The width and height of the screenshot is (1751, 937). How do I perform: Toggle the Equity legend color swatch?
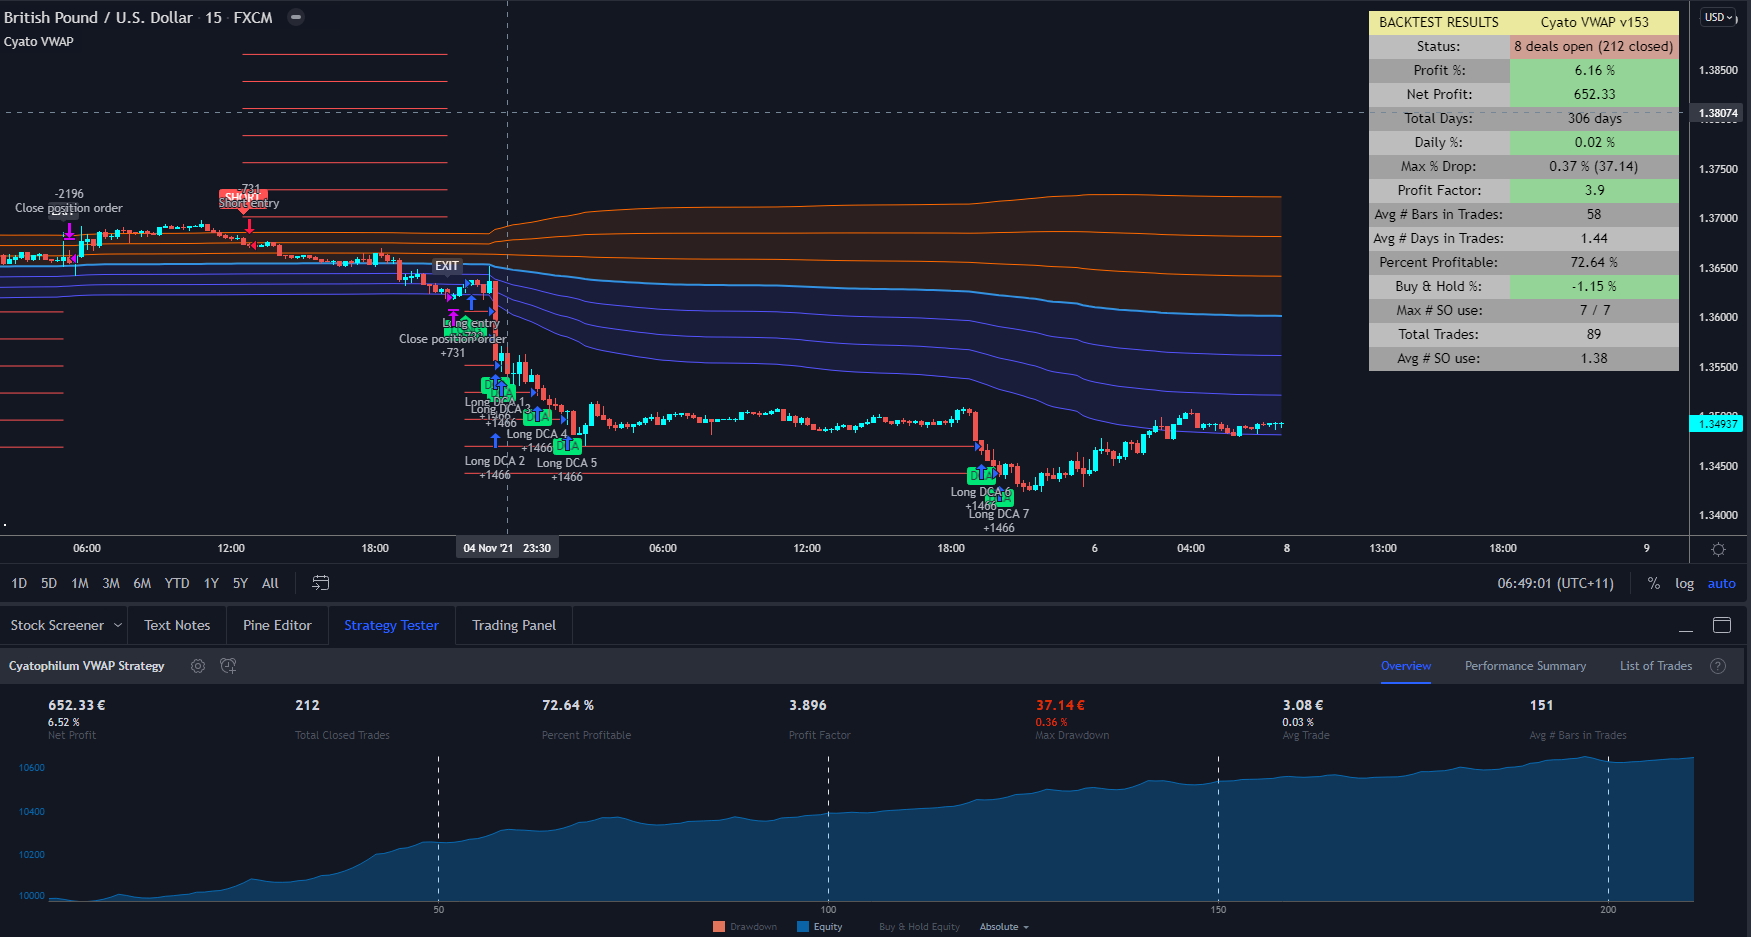(x=803, y=927)
